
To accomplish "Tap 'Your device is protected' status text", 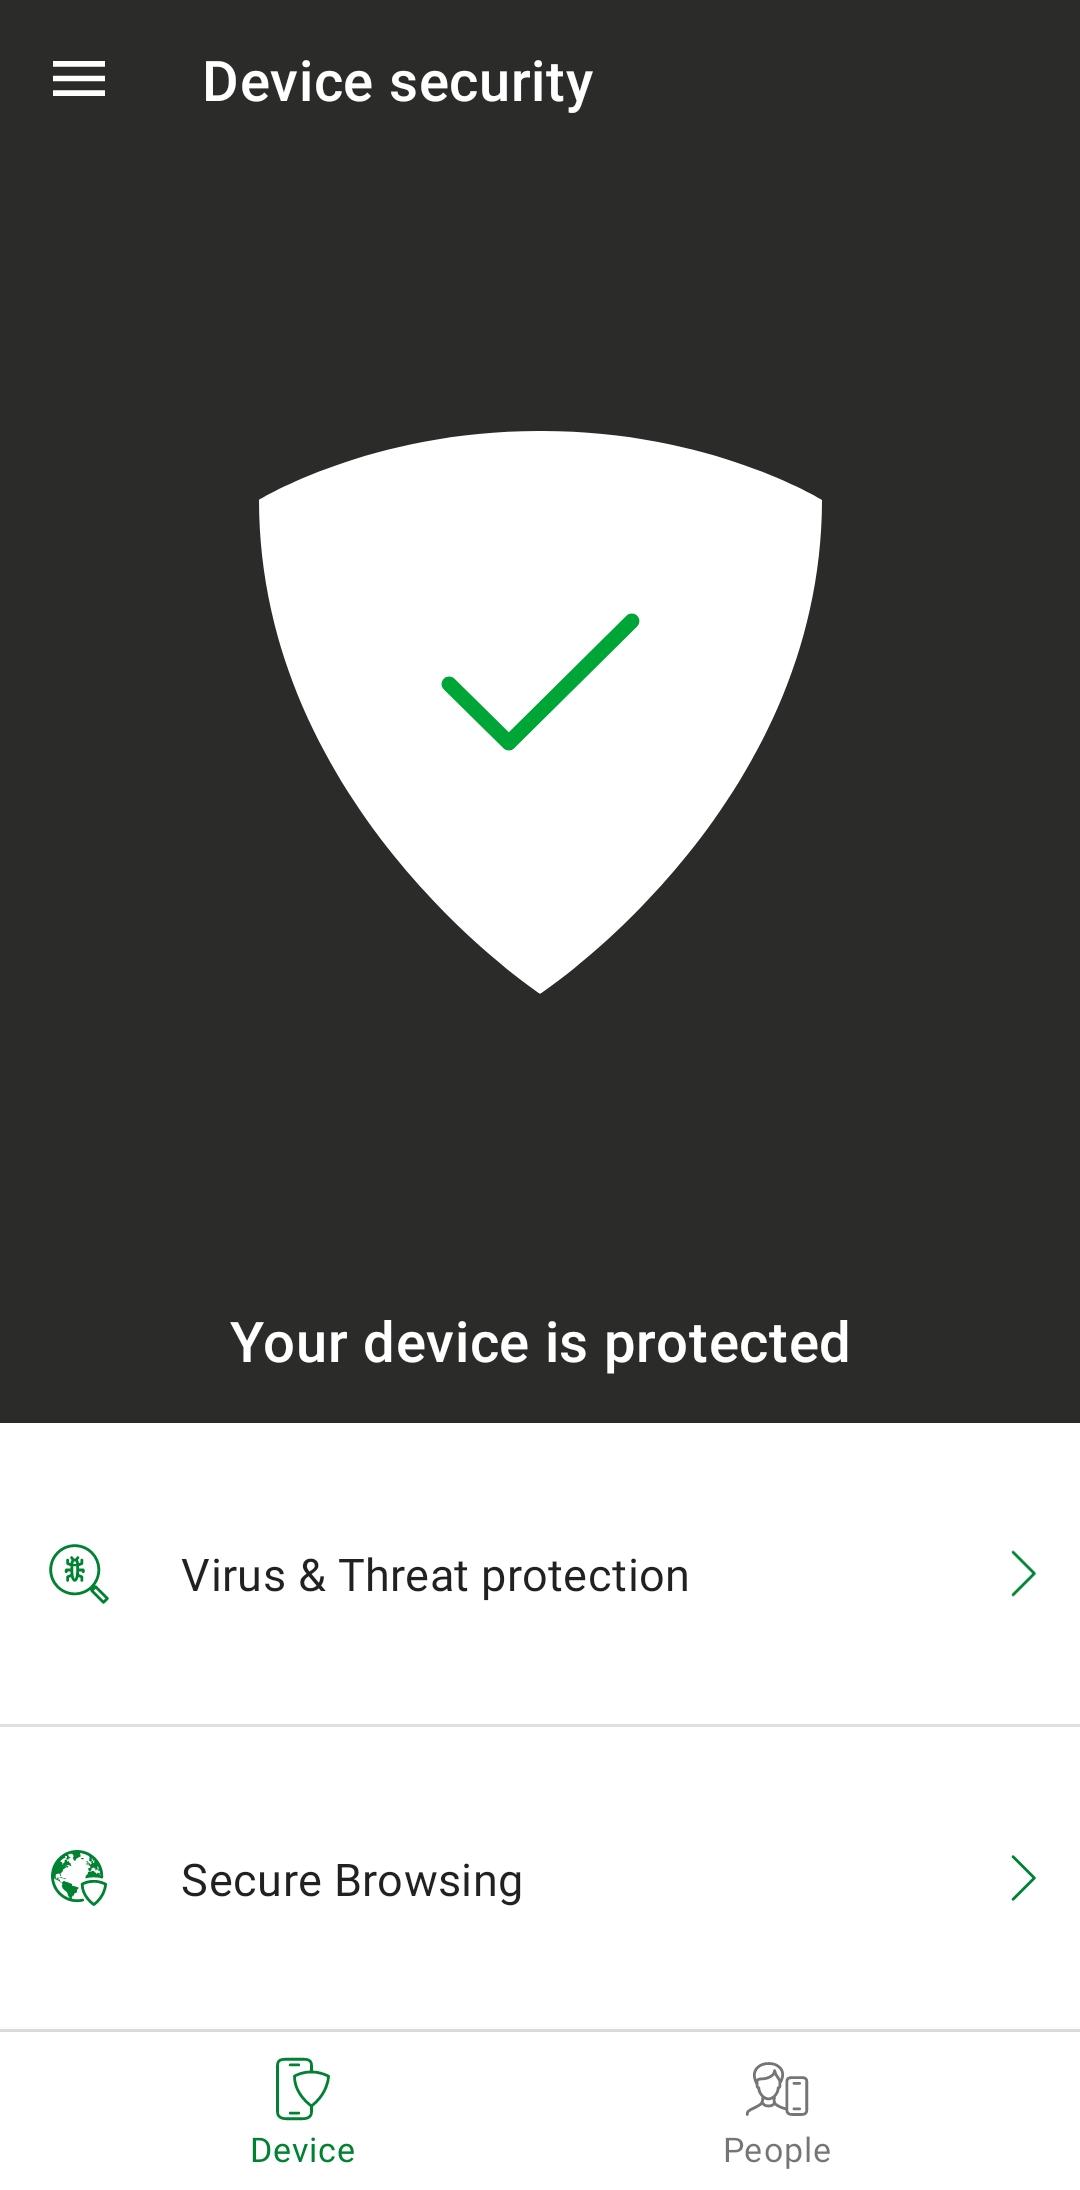I will click(x=540, y=1342).
